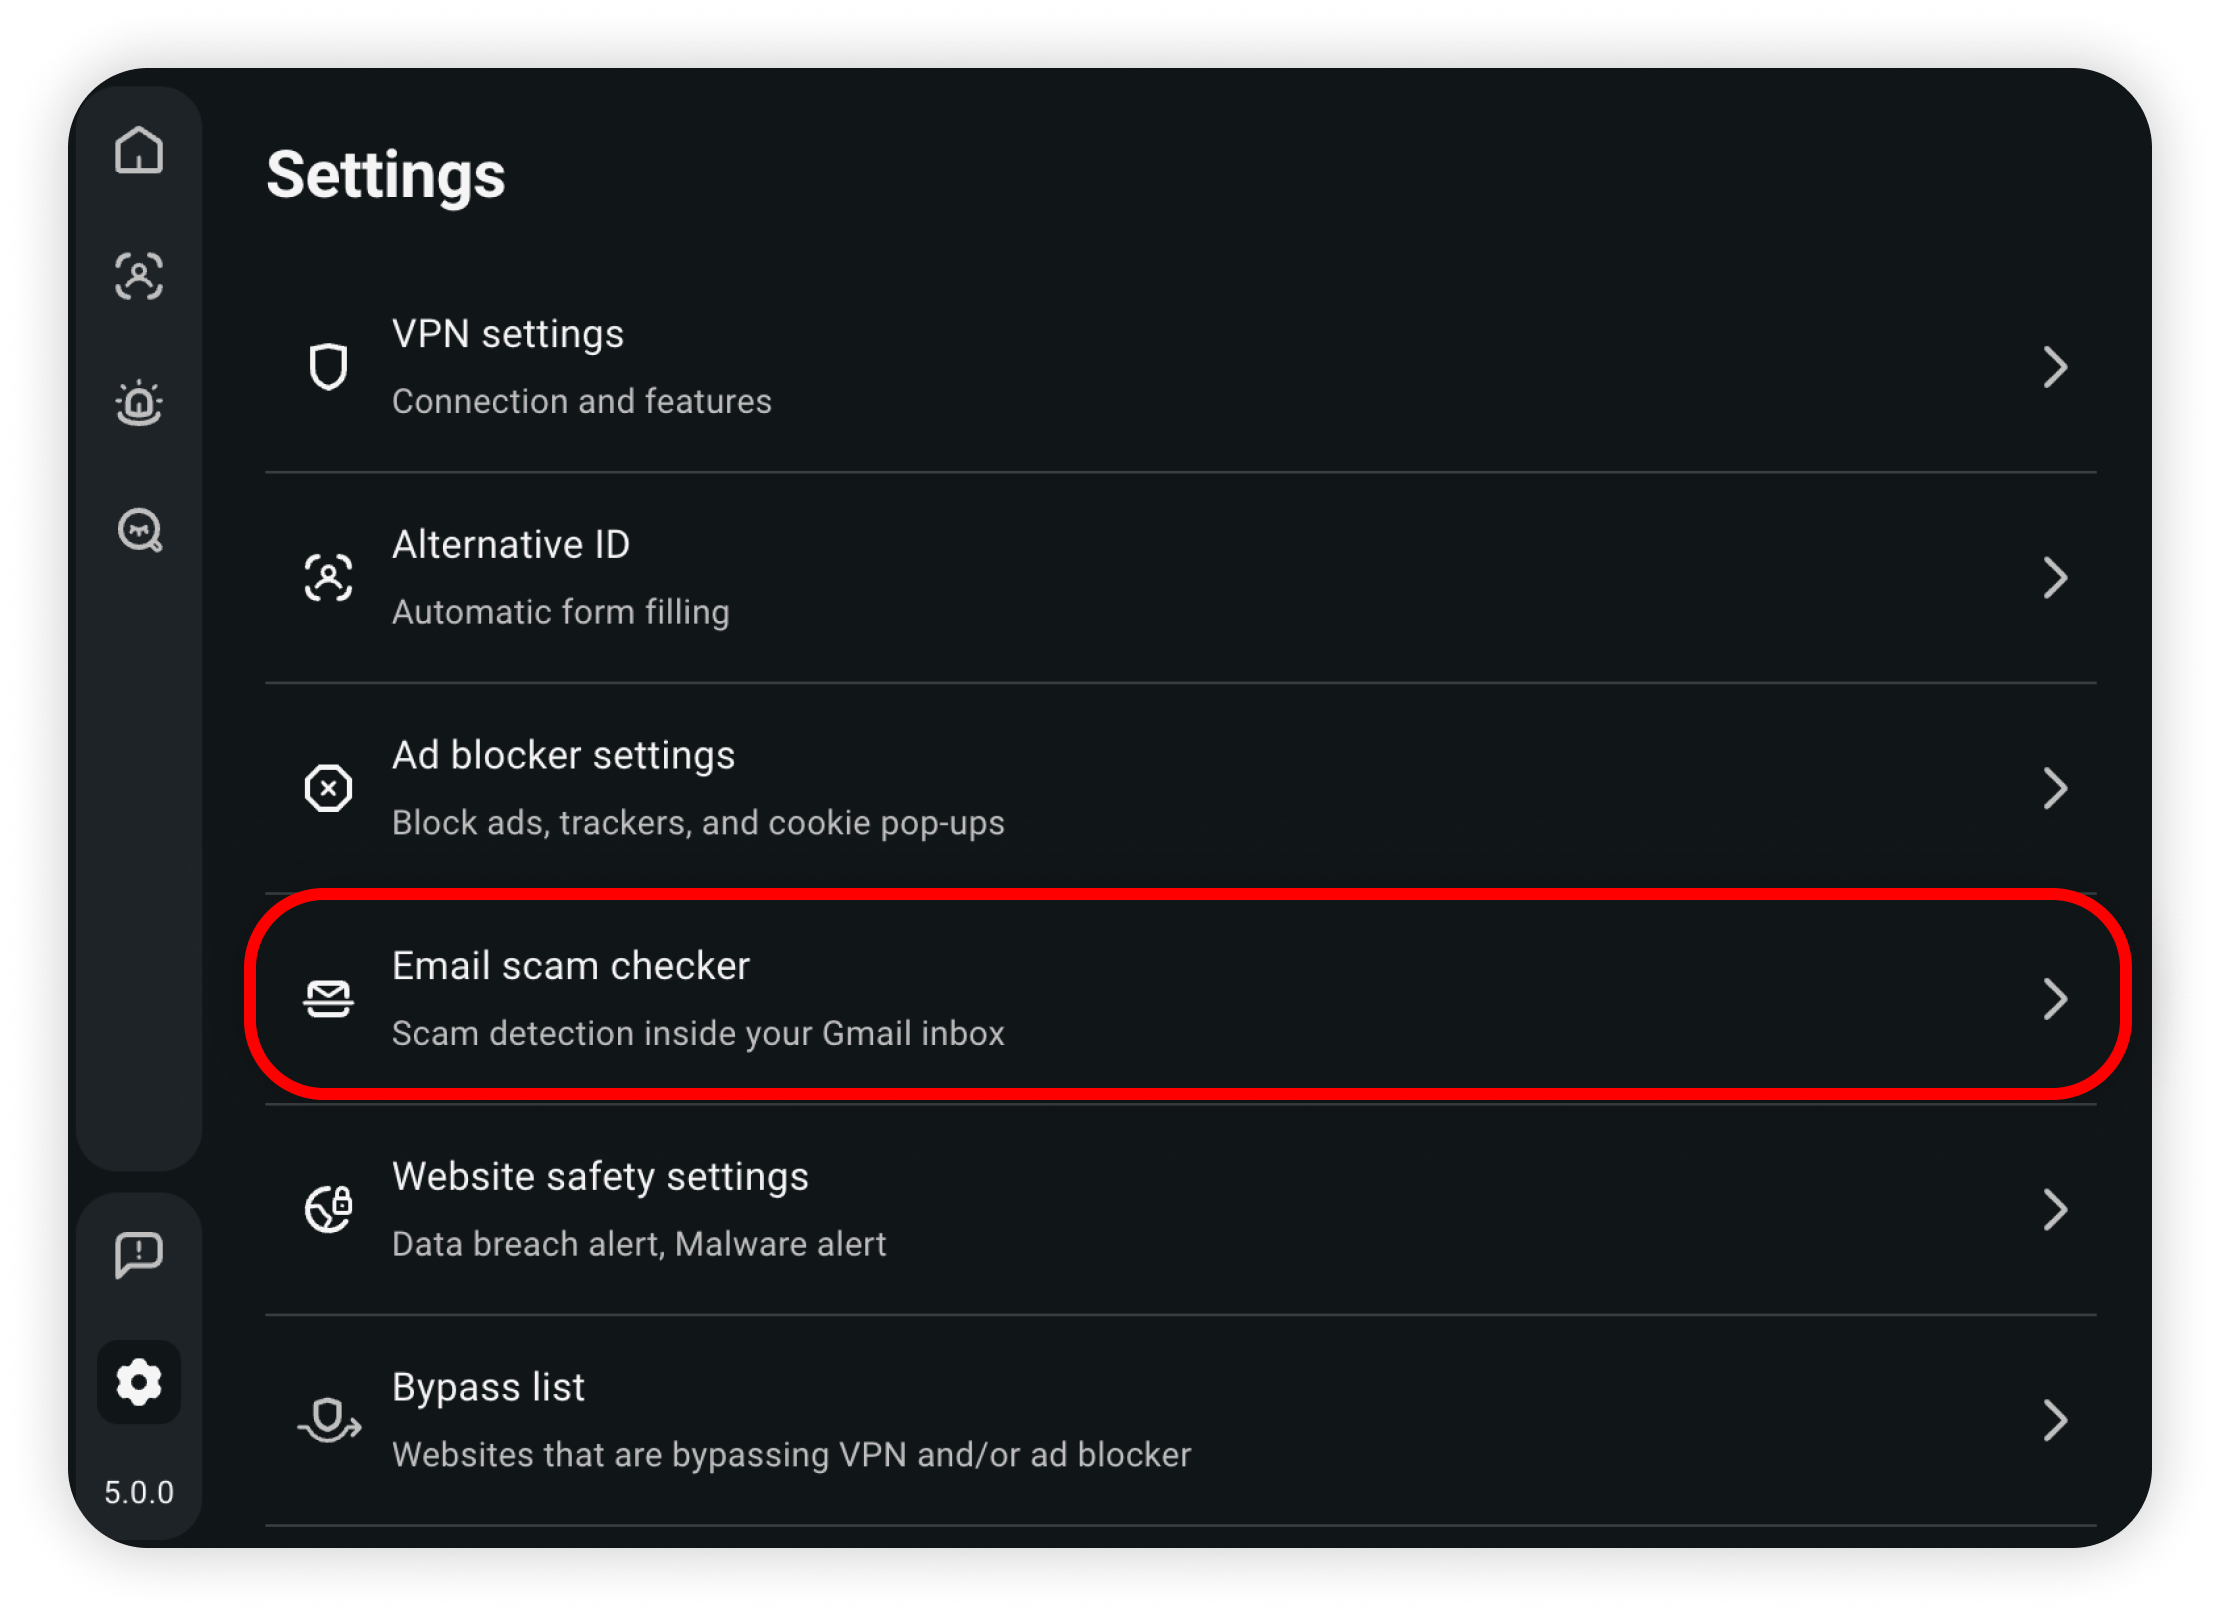Open the feedback chat bubble icon
Image resolution: width=2220 pixels, height=1616 pixels.
tap(139, 1255)
